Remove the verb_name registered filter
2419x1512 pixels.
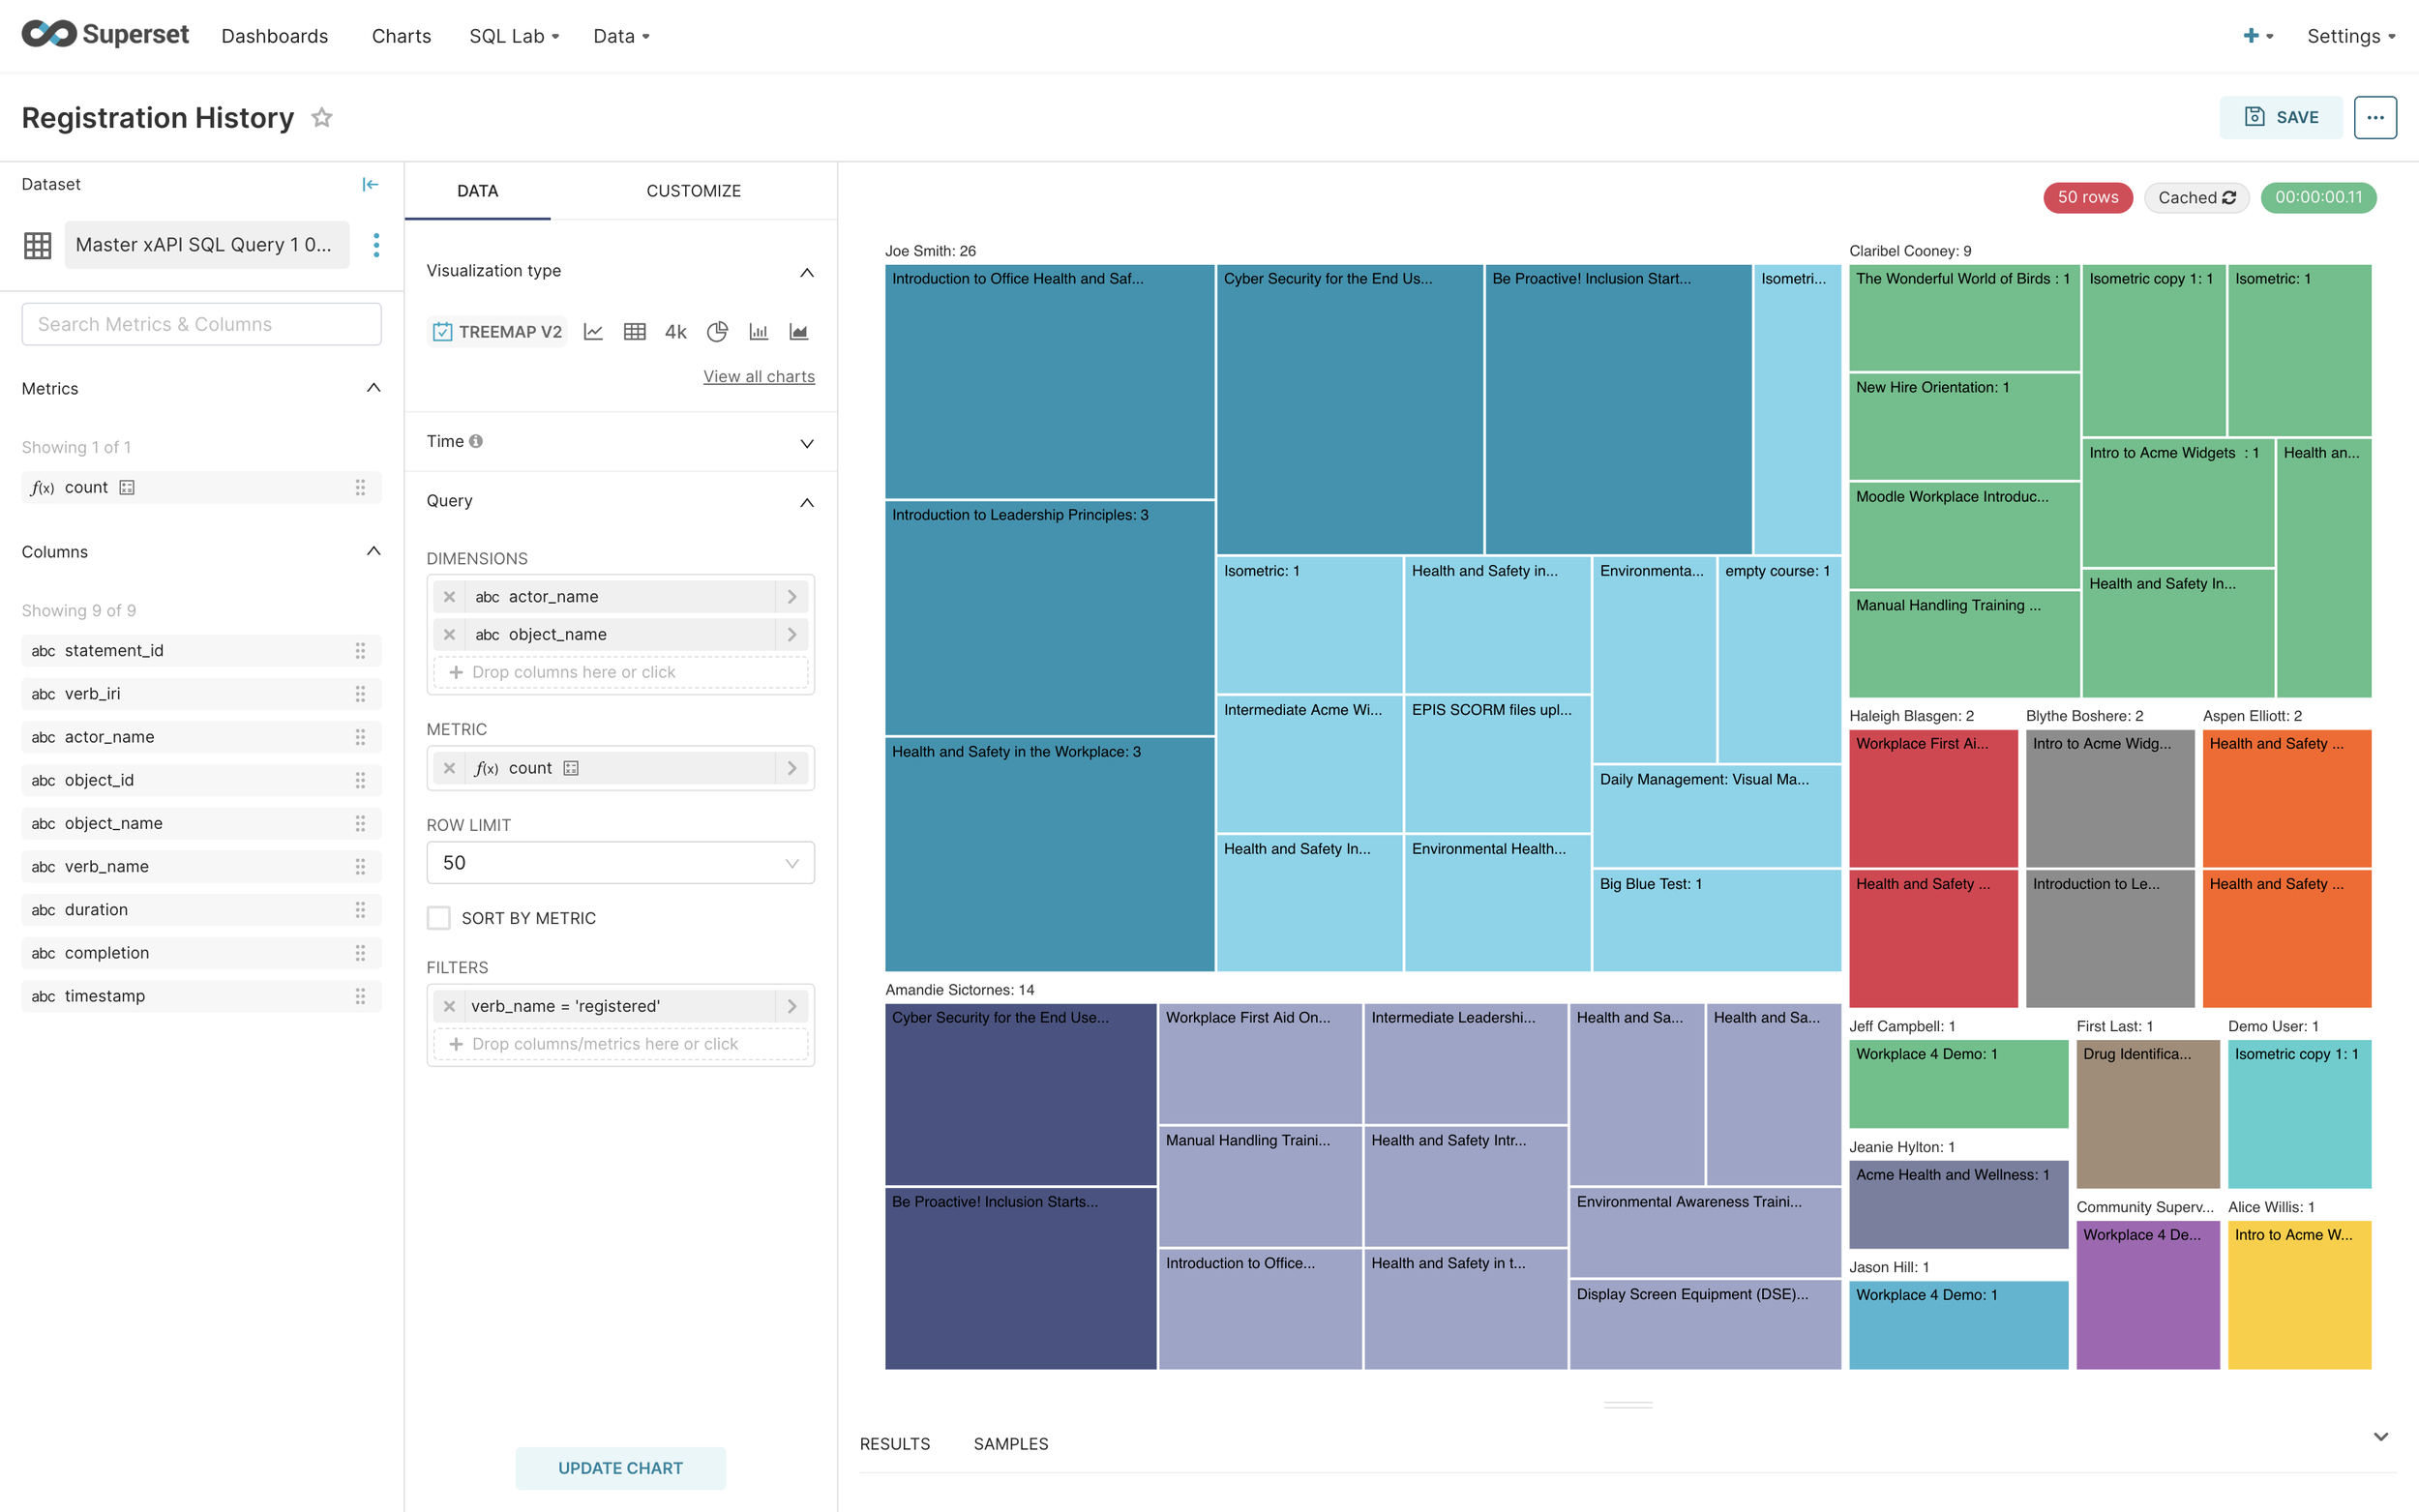click(x=449, y=1006)
